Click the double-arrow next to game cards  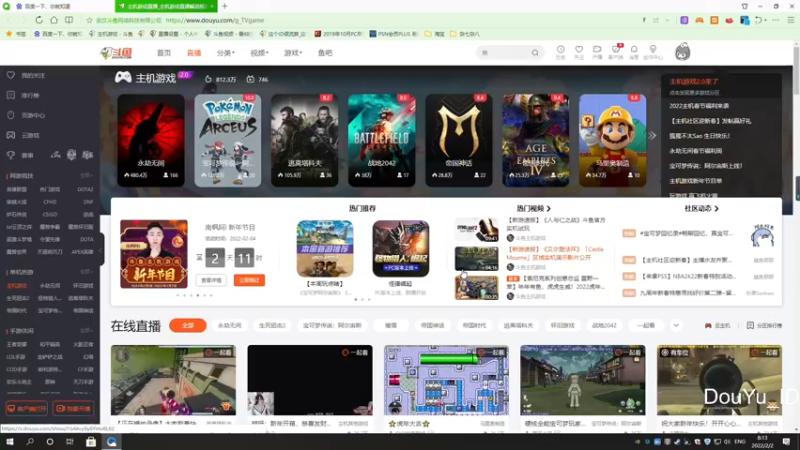(x=652, y=136)
